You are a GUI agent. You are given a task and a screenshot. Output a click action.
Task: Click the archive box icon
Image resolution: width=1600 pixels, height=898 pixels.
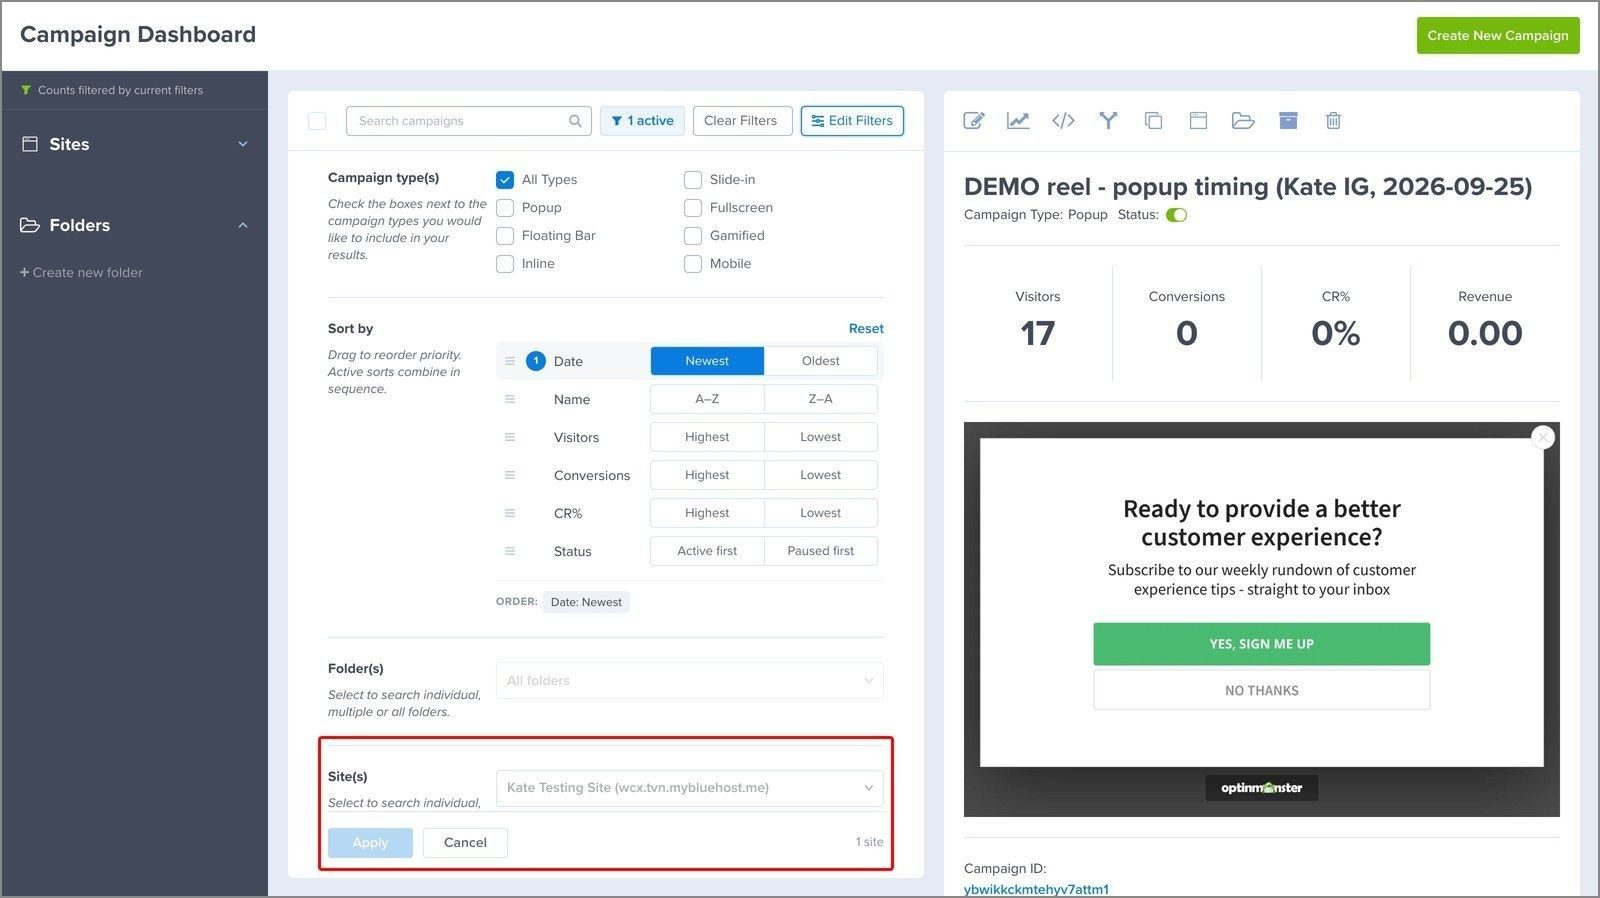tap(1288, 121)
